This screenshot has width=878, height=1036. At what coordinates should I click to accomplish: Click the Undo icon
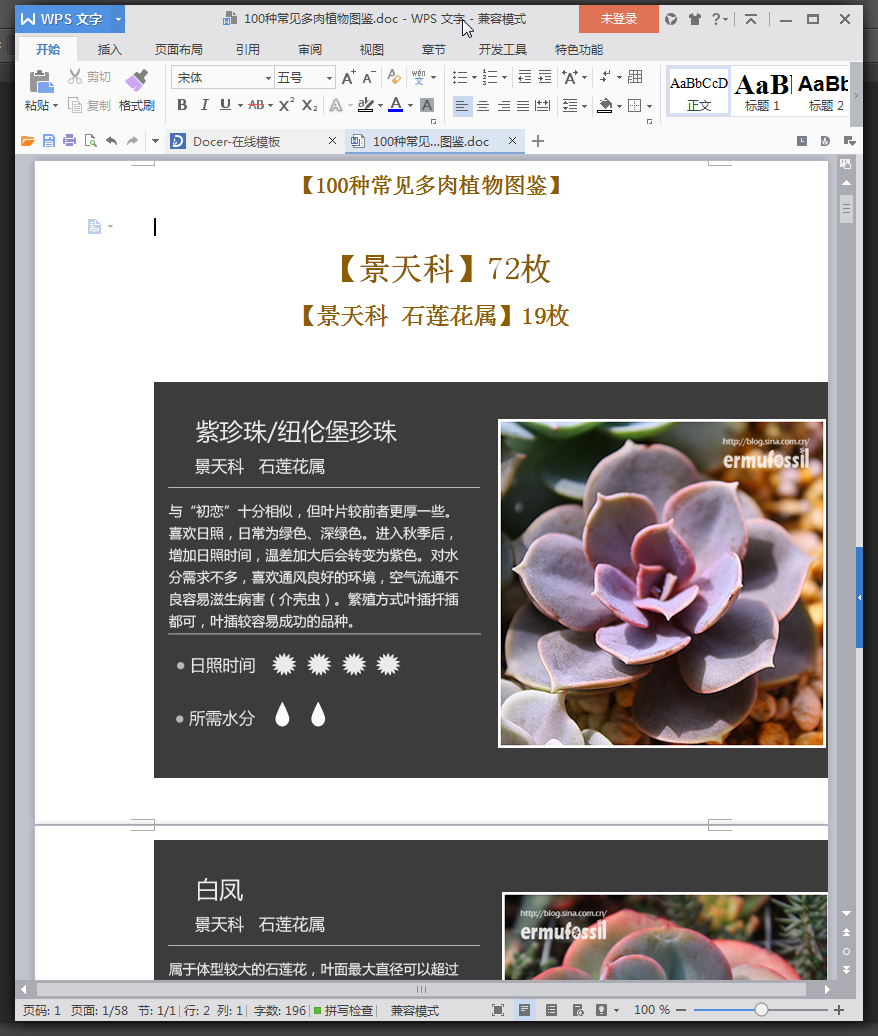click(x=110, y=141)
